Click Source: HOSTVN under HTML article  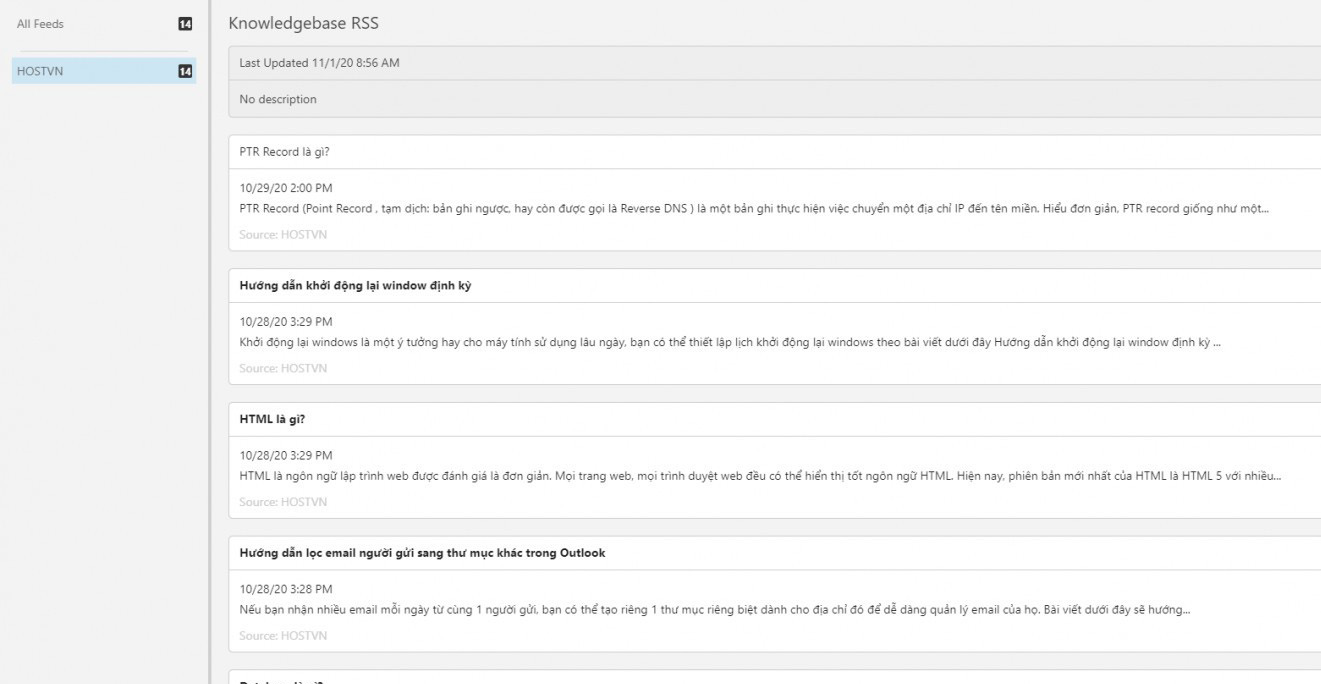click(283, 502)
